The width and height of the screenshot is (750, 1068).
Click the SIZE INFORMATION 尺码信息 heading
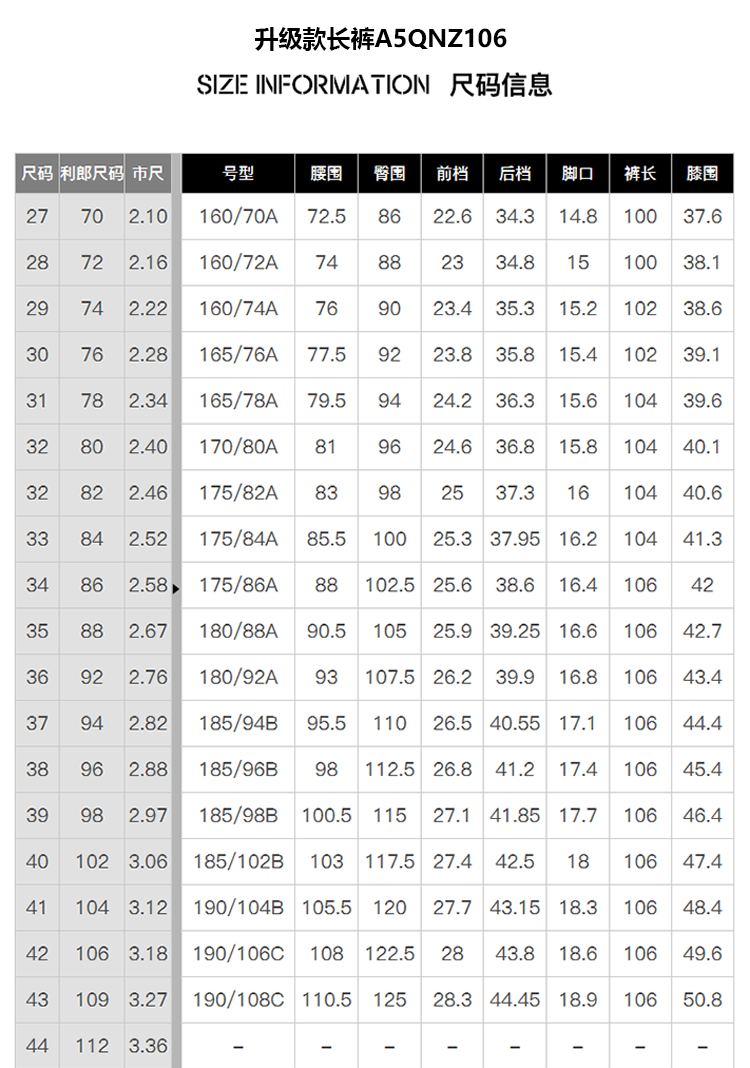(x=374, y=85)
